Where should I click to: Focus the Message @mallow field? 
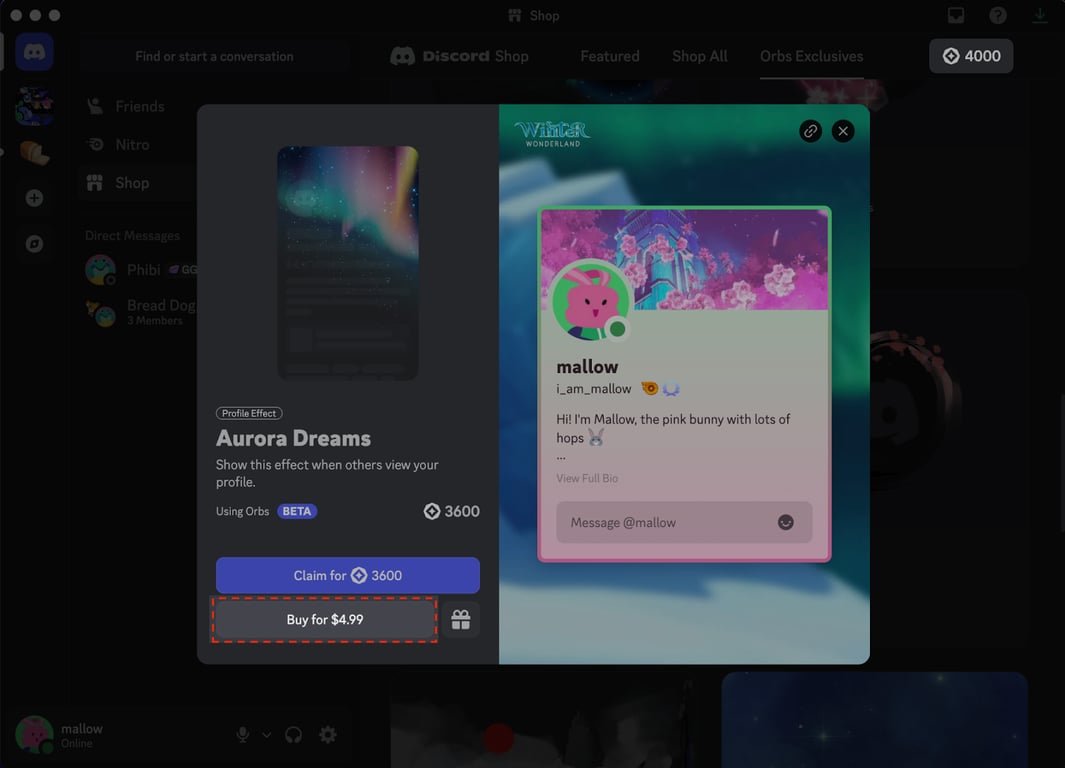point(684,522)
